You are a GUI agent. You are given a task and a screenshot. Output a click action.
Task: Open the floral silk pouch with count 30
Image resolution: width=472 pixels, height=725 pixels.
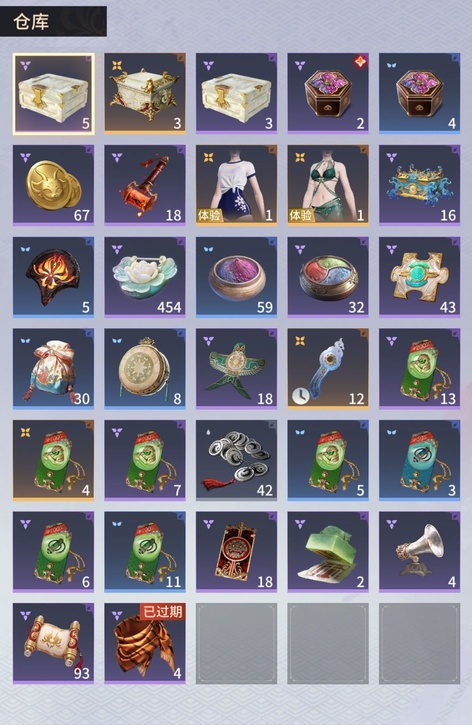[x=53, y=369]
